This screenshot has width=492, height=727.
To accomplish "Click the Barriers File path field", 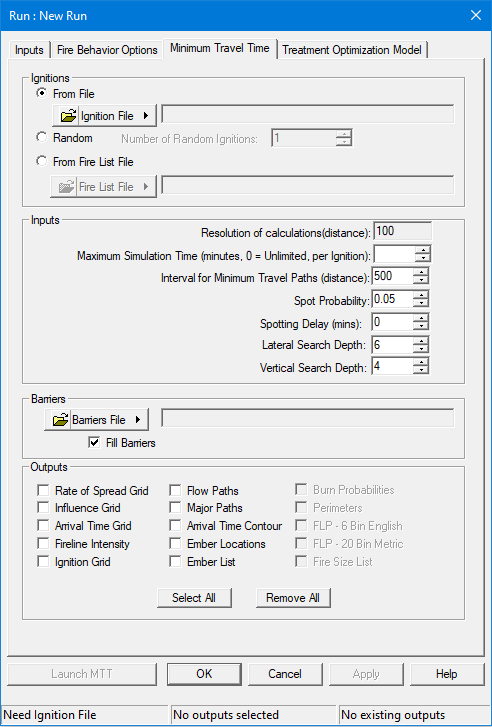I will point(307,418).
